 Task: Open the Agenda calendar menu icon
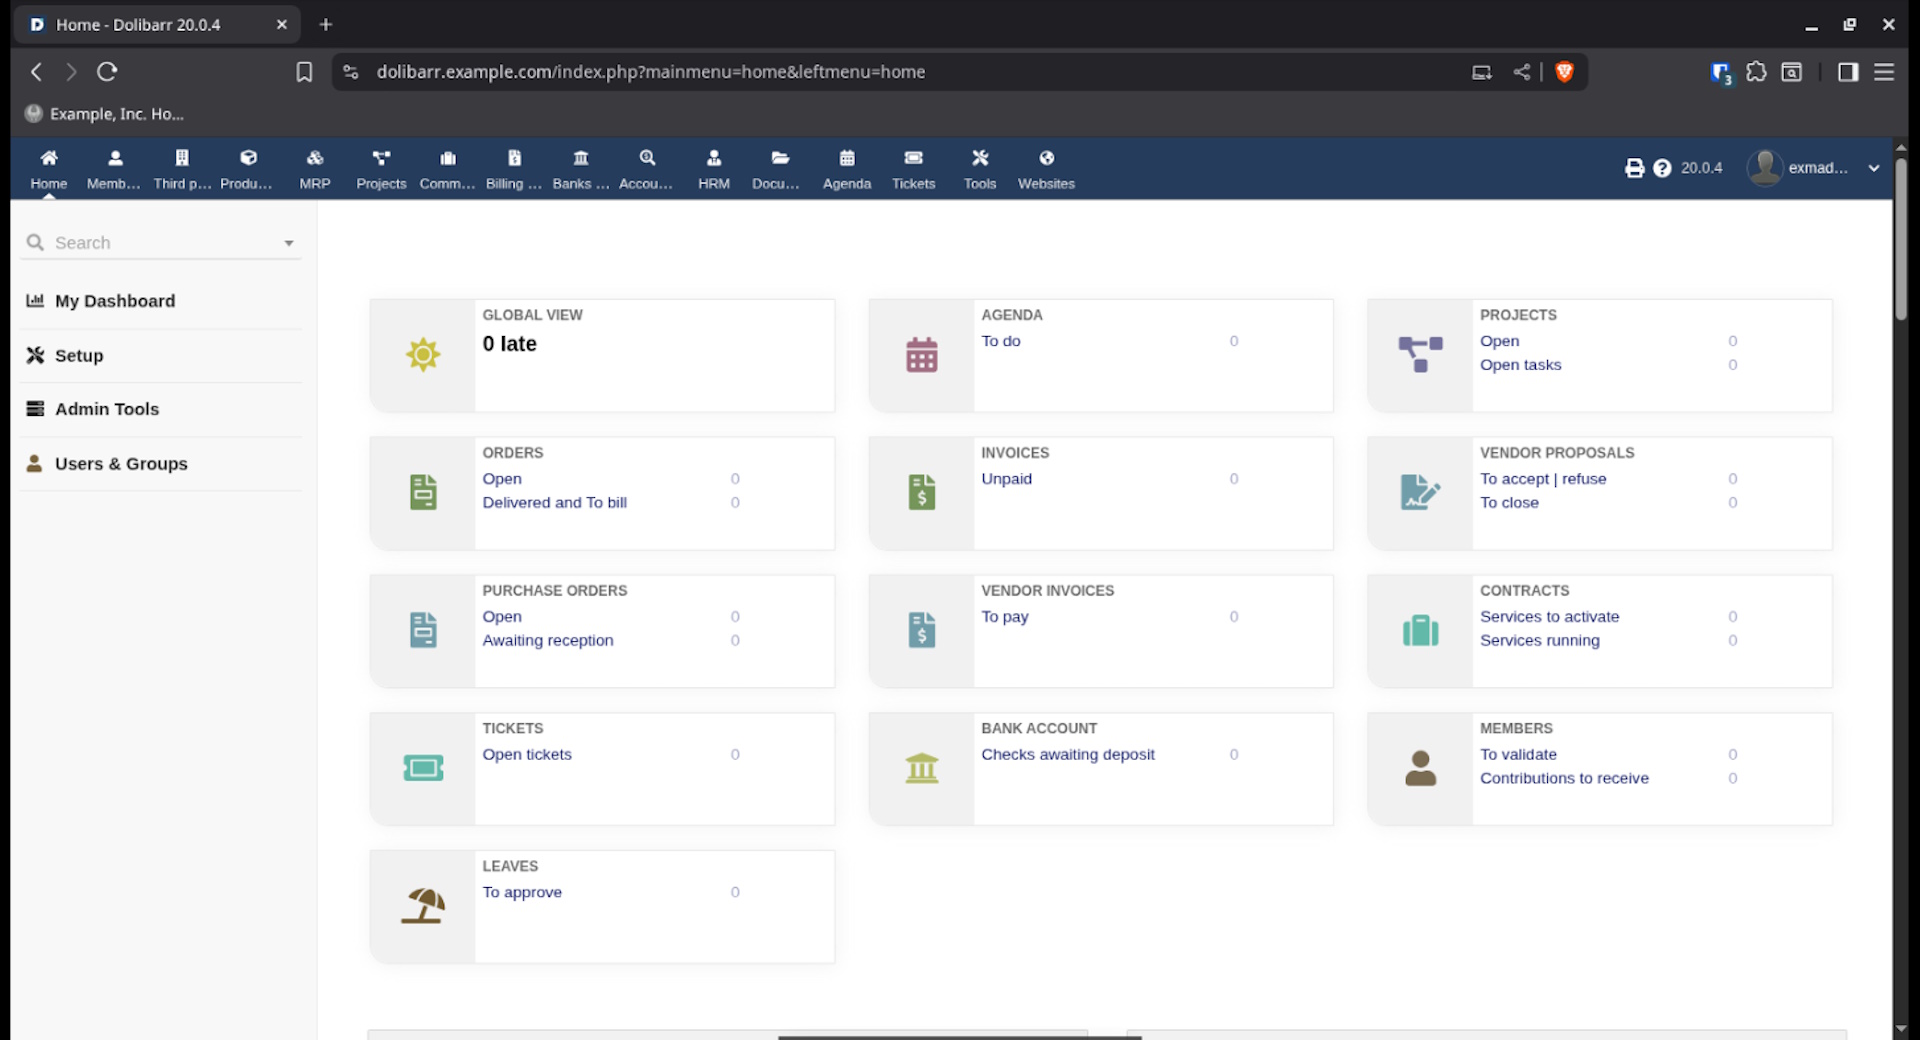(846, 159)
